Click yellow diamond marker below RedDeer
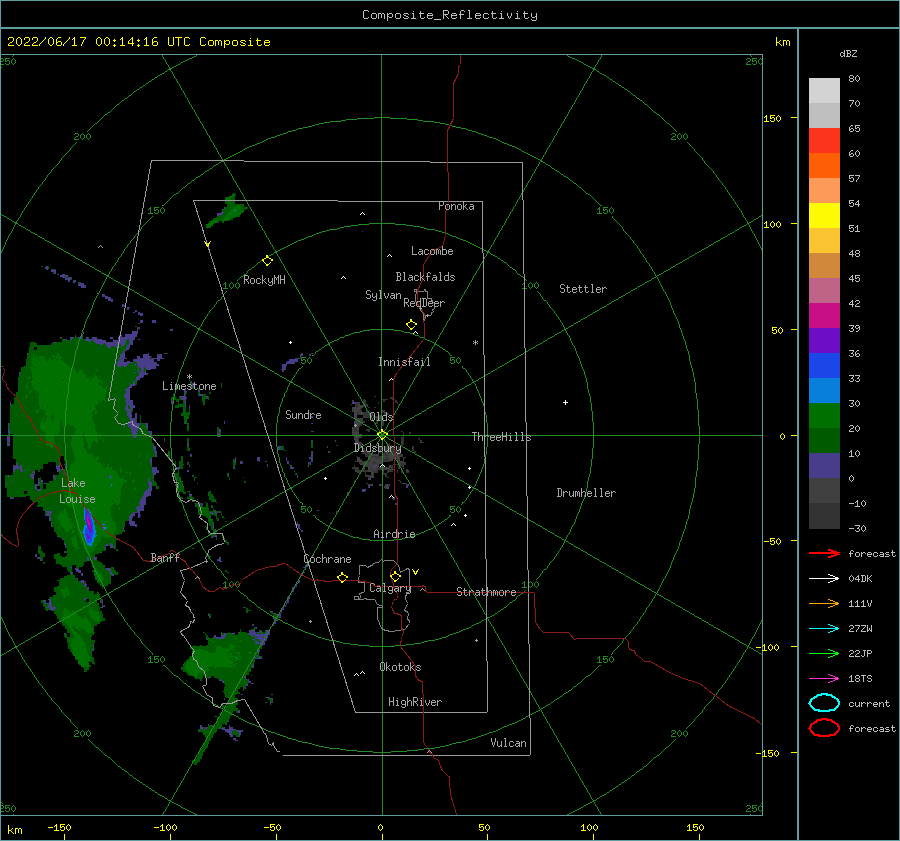The image size is (900, 841). click(x=412, y=325)
